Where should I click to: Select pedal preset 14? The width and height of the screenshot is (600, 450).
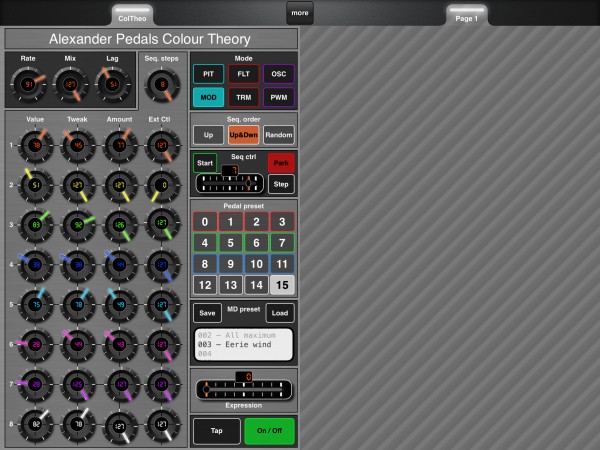coord(256,285)
